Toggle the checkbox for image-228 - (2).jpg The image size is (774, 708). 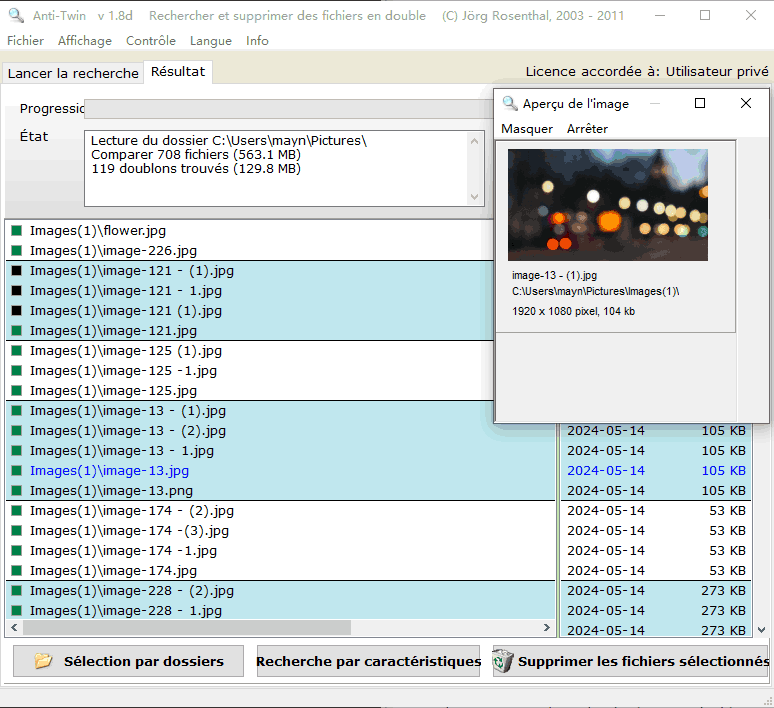[17, 590]
